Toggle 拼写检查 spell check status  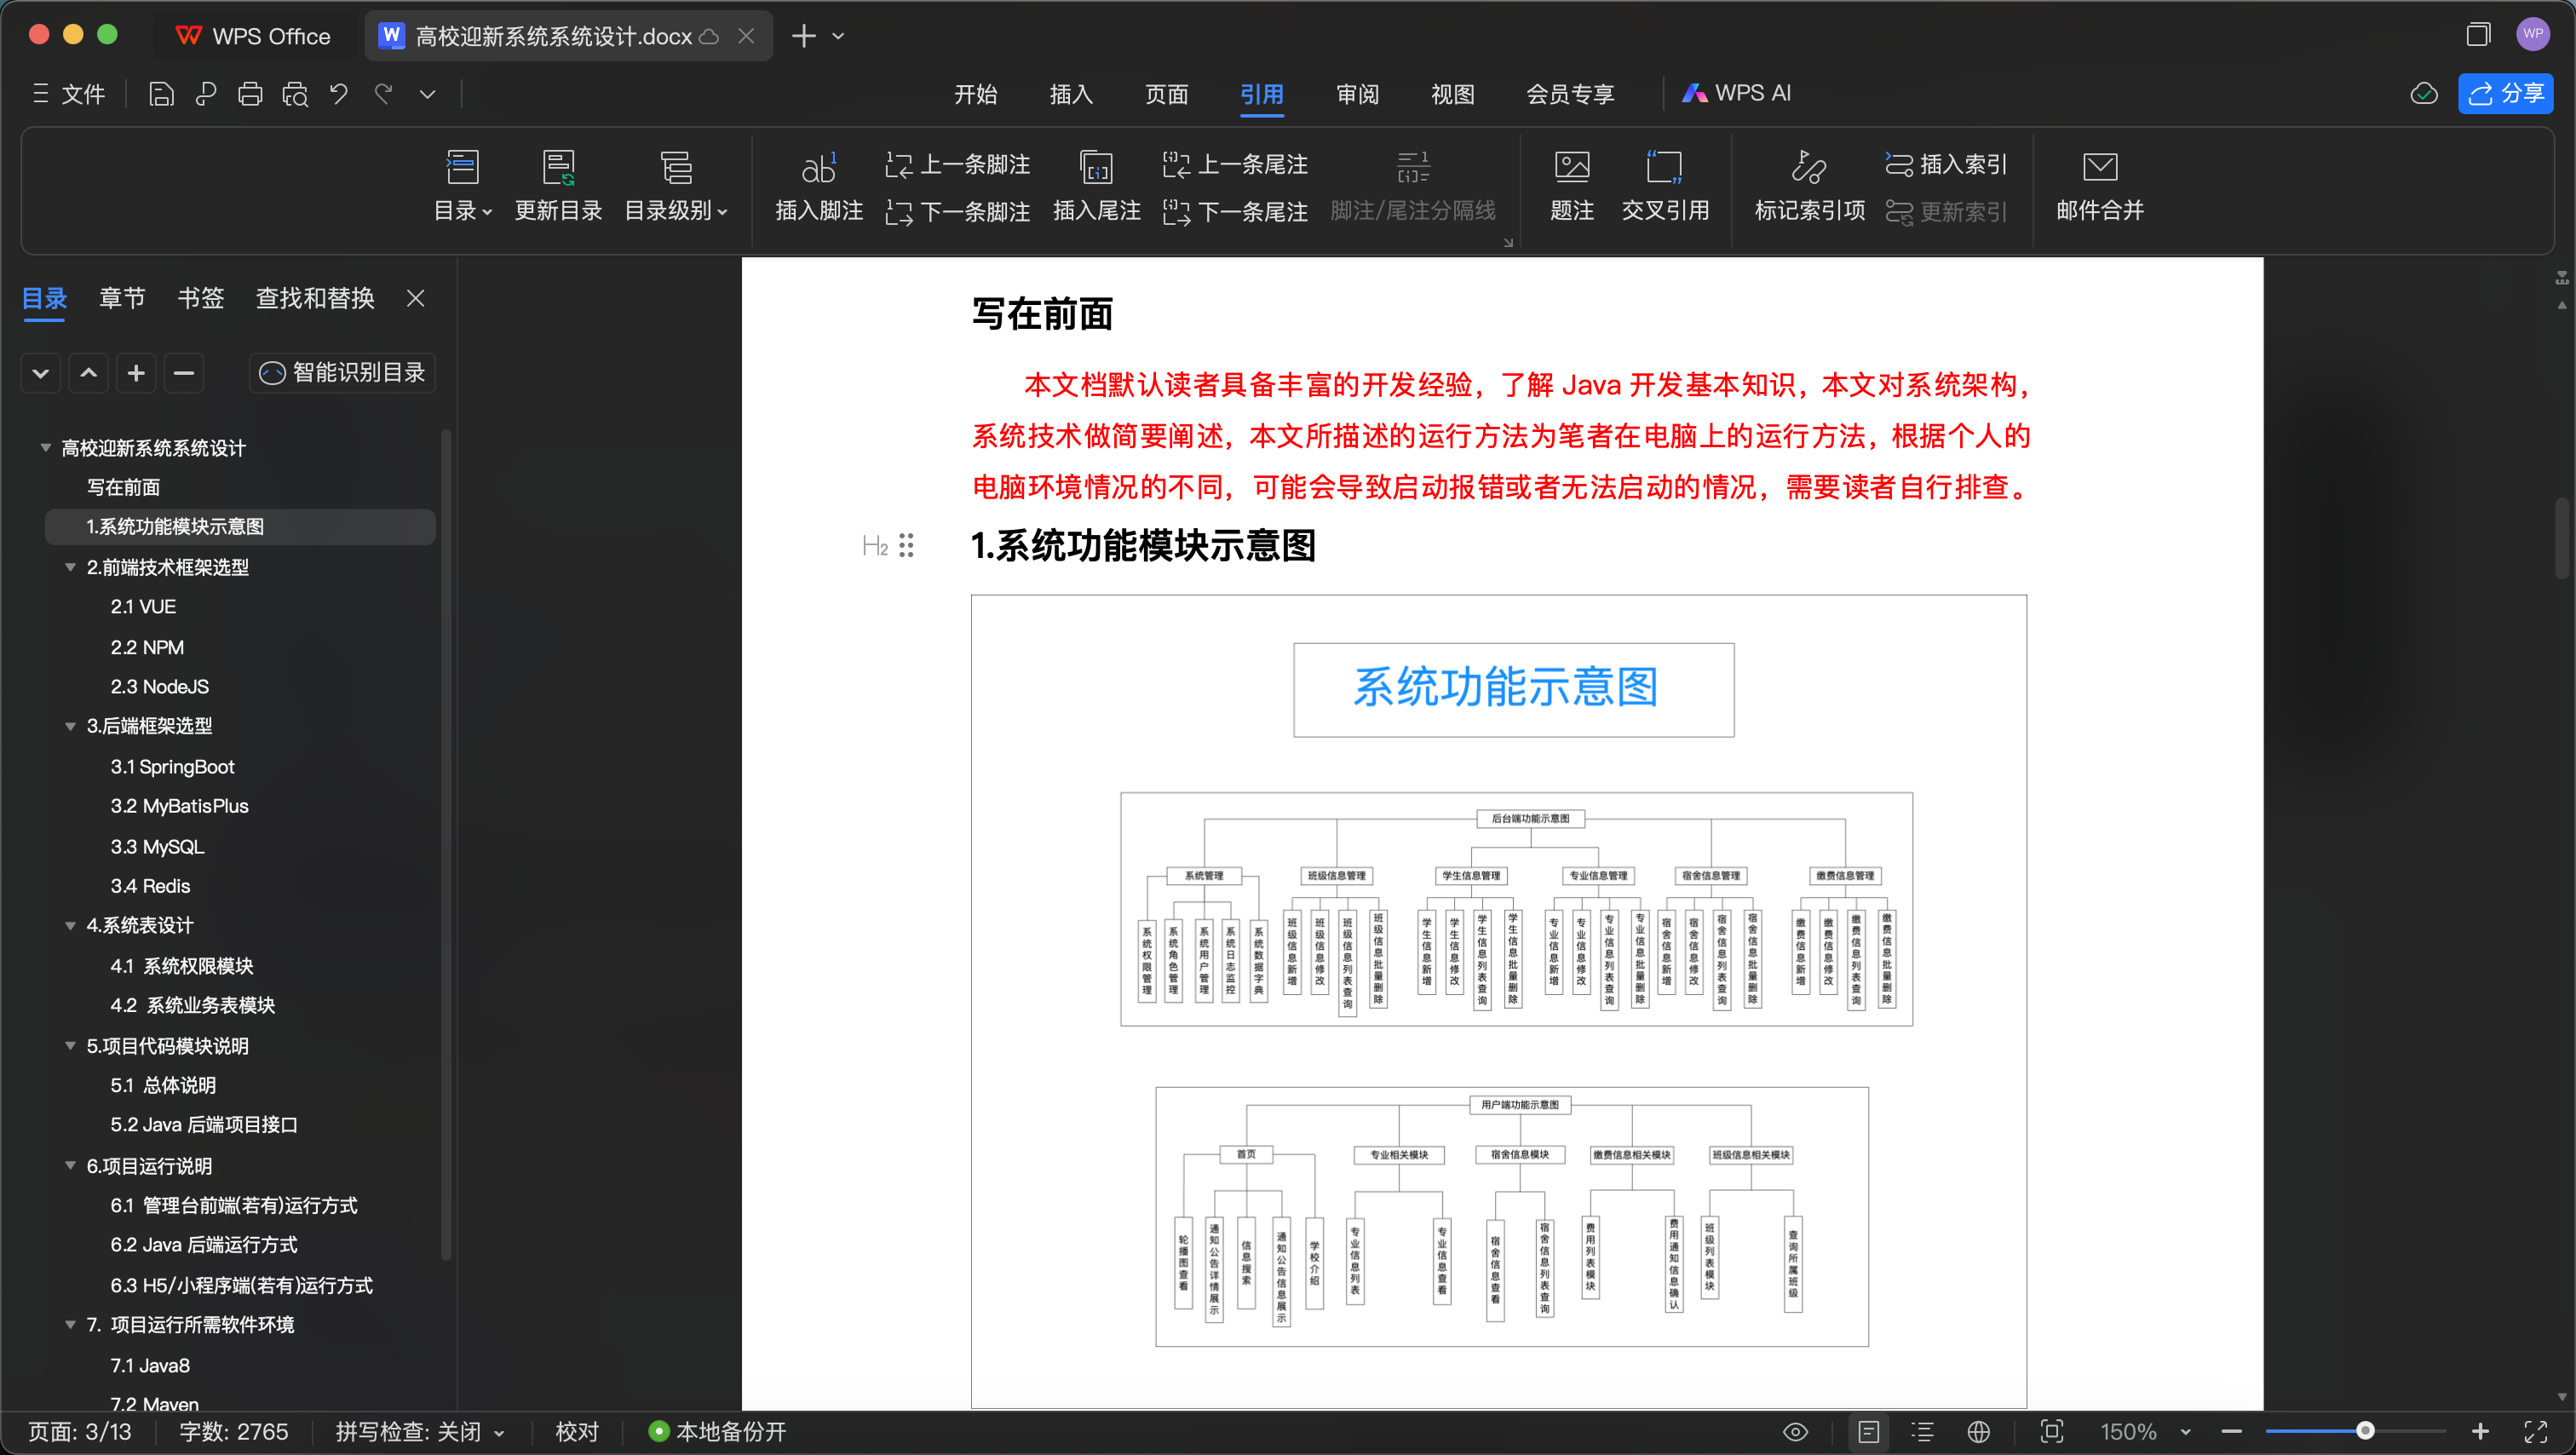(x=420, y=1431)
